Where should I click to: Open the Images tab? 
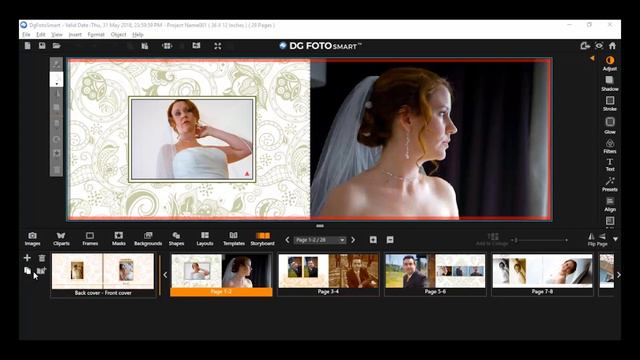click(32, 239)
